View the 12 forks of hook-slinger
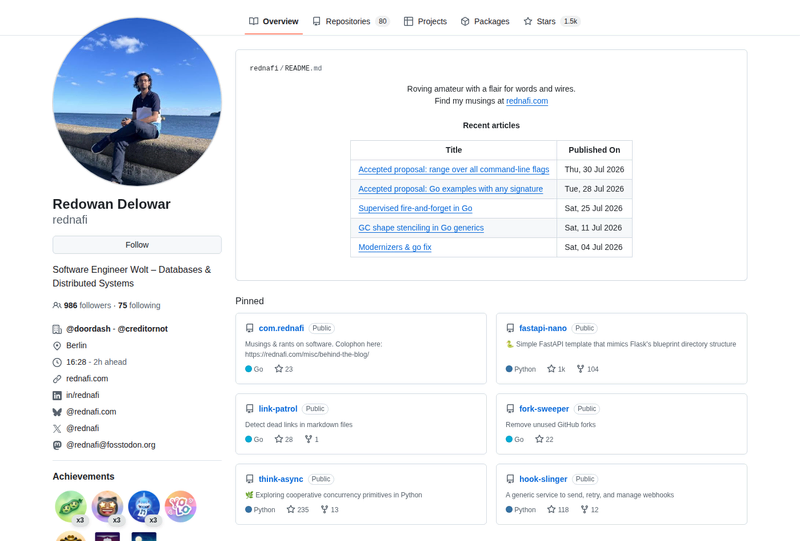800x541 pixels. pyautogui.click(x=589, y=510)
